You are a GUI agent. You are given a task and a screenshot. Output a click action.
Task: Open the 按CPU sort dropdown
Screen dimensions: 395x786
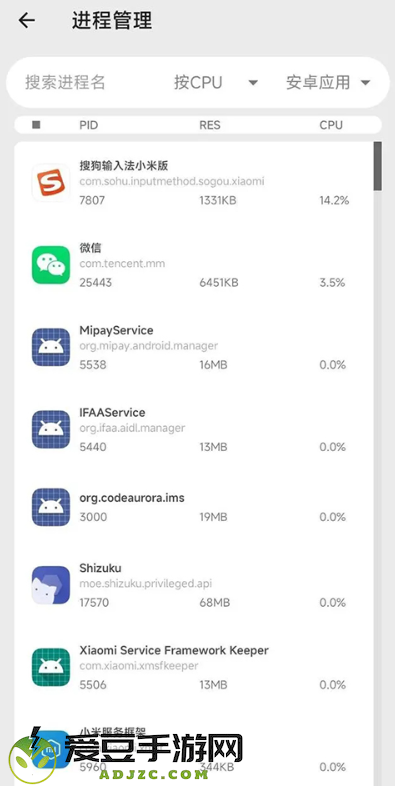(216, 82)
